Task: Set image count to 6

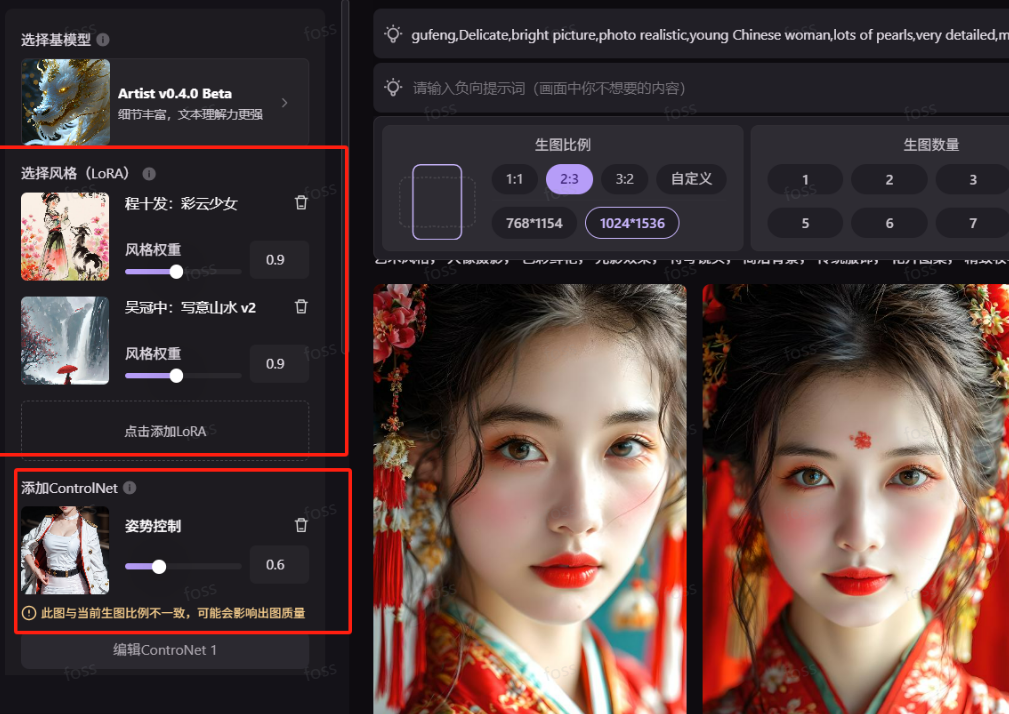Action: point(889,223)
